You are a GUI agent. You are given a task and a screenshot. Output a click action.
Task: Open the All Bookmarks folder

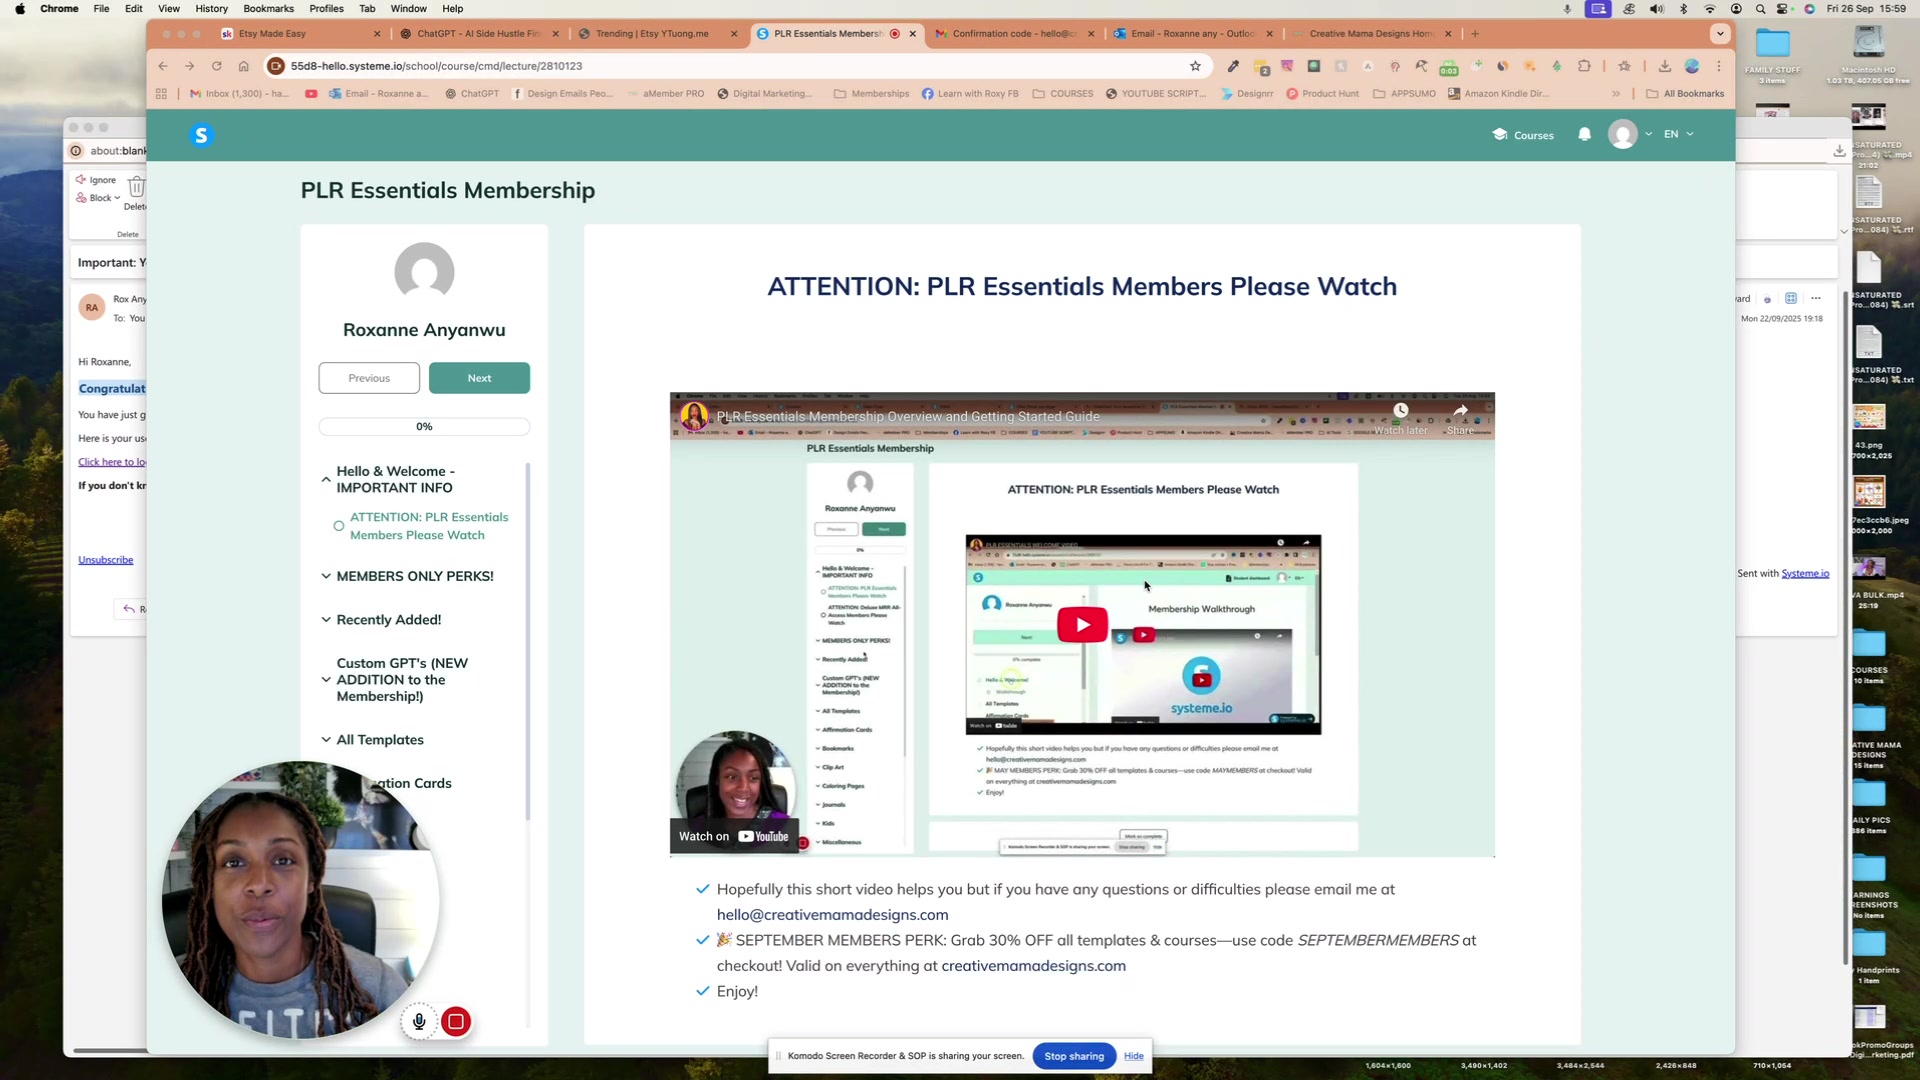1685,94
